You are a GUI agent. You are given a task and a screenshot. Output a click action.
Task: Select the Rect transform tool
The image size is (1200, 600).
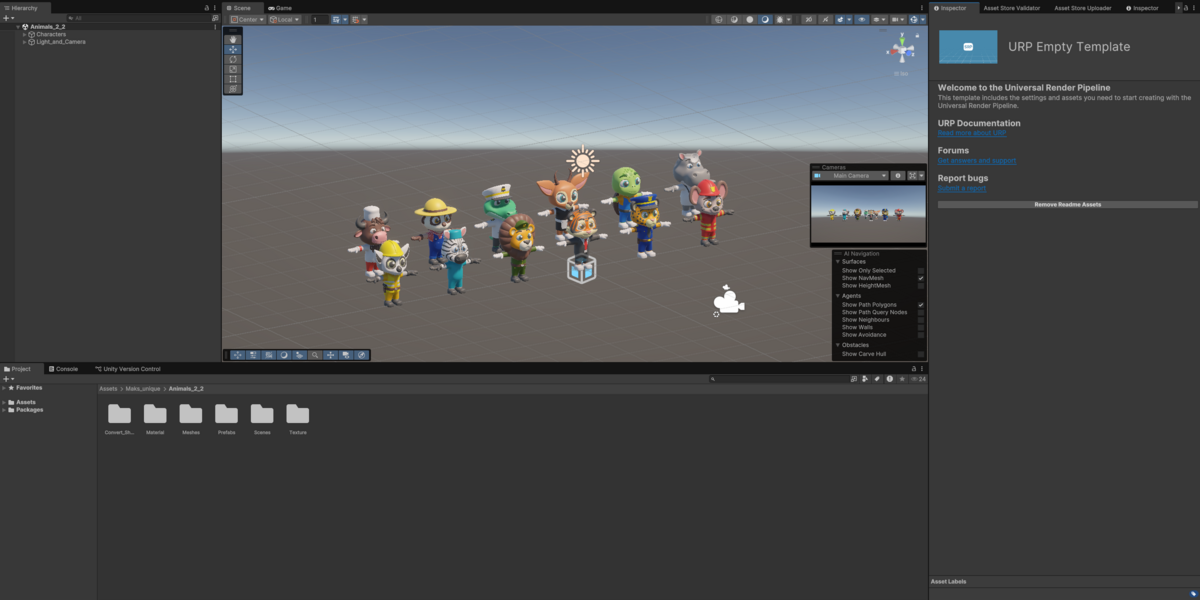233,79
